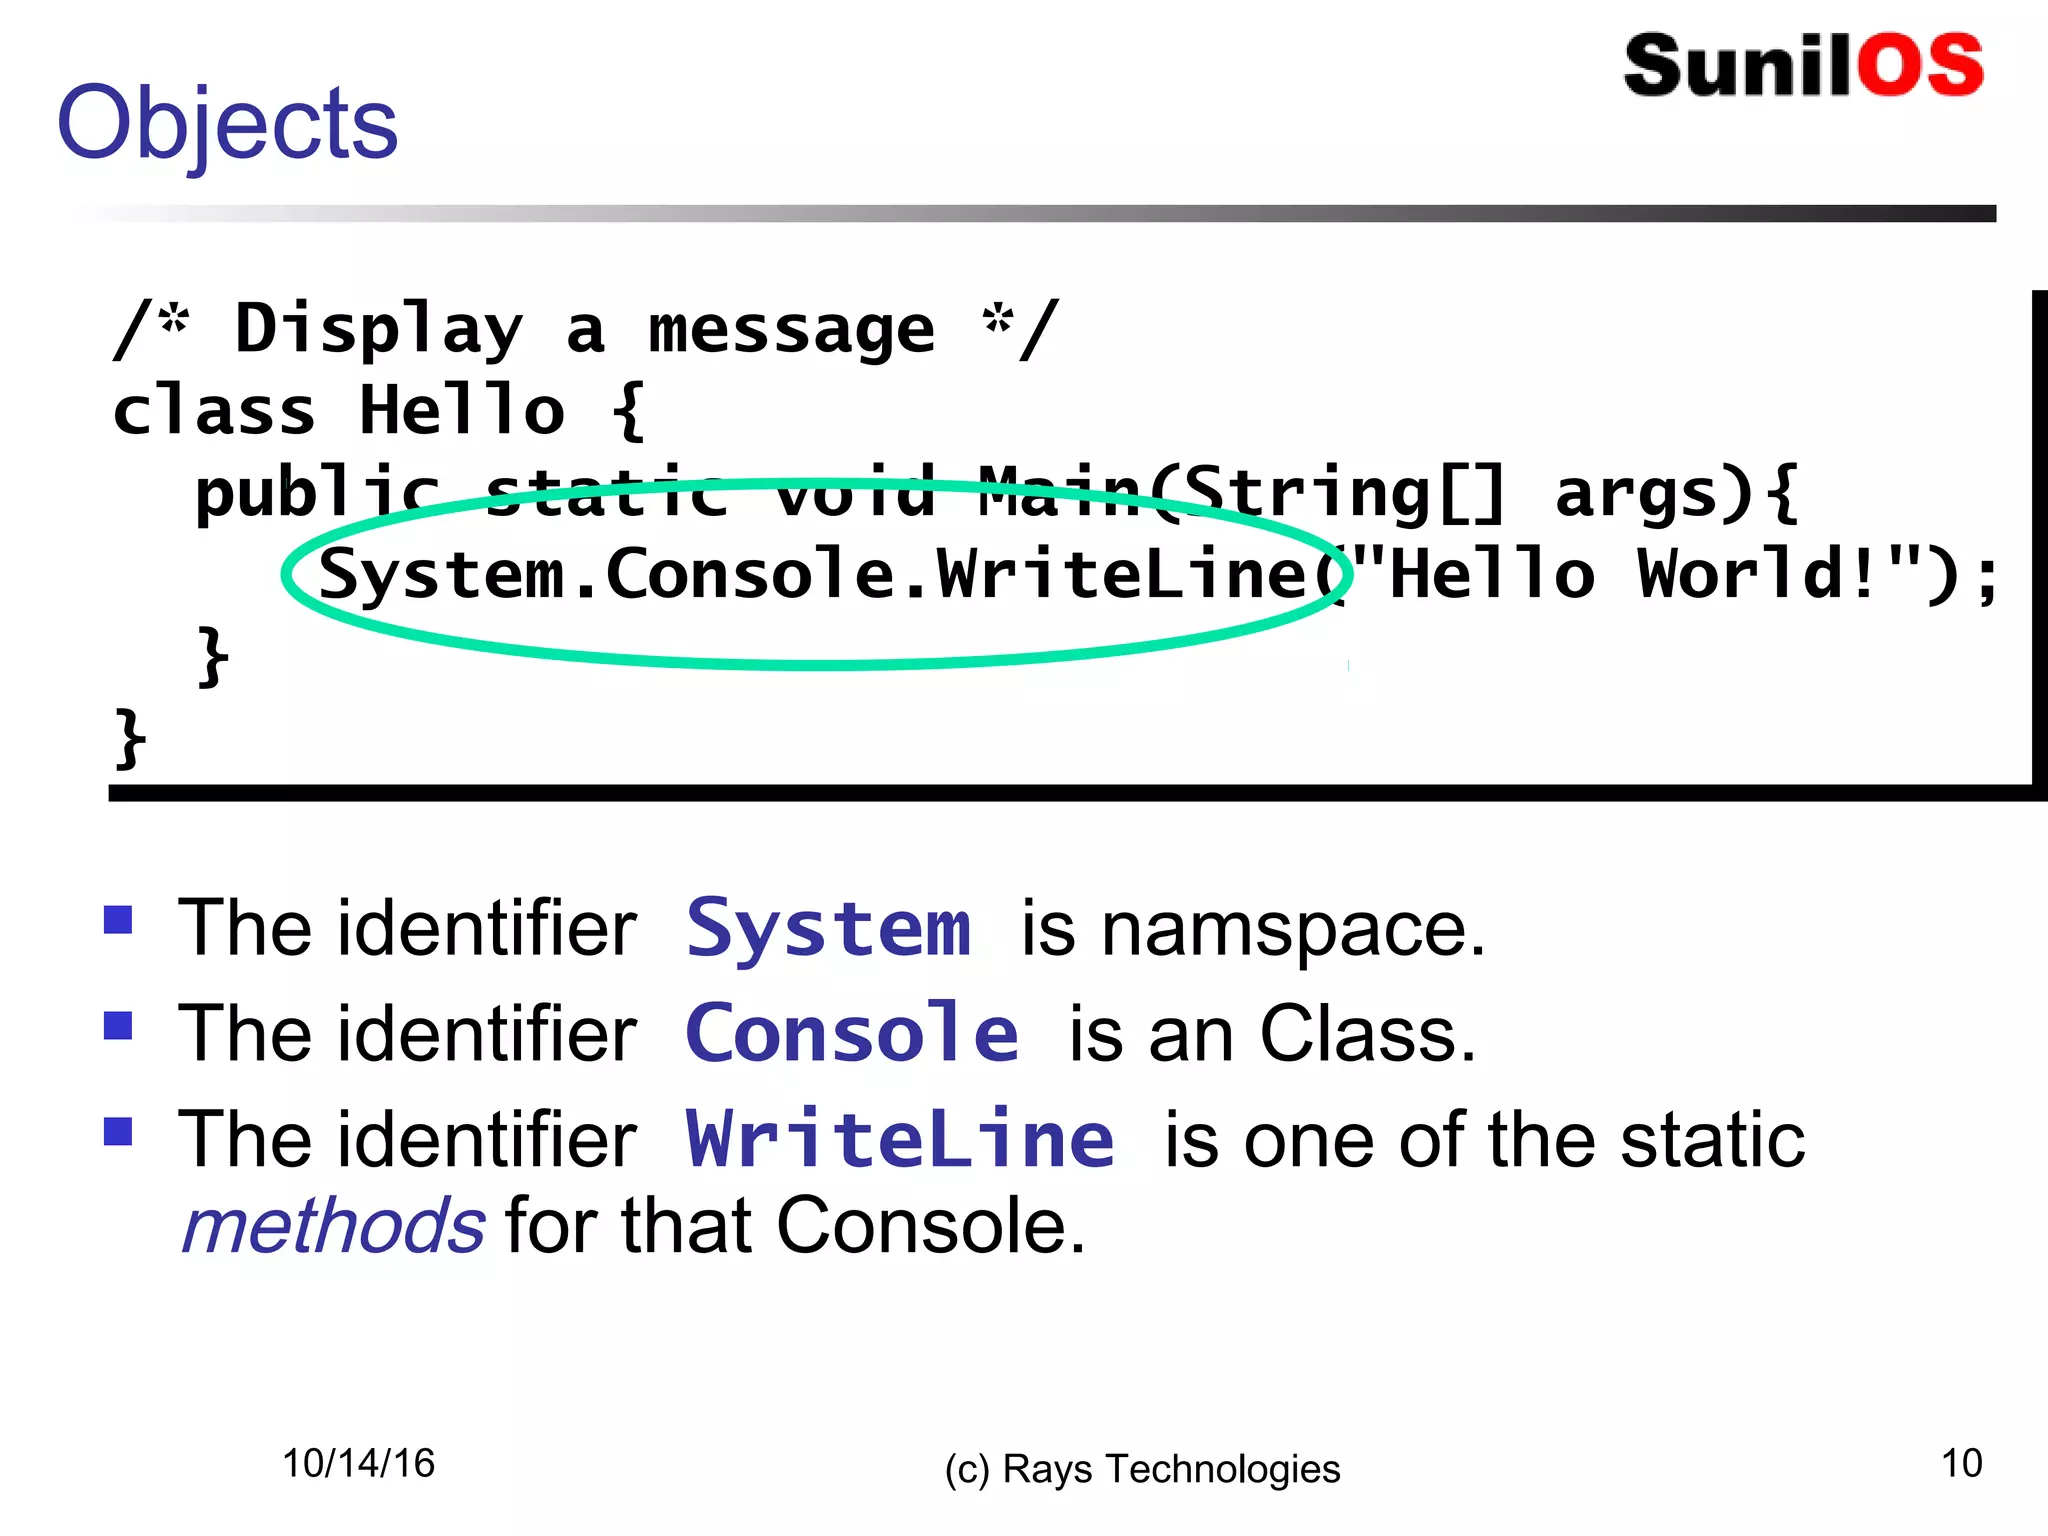
Task: Click the class Hello declaration line
Action: click(x=380, y=411)
